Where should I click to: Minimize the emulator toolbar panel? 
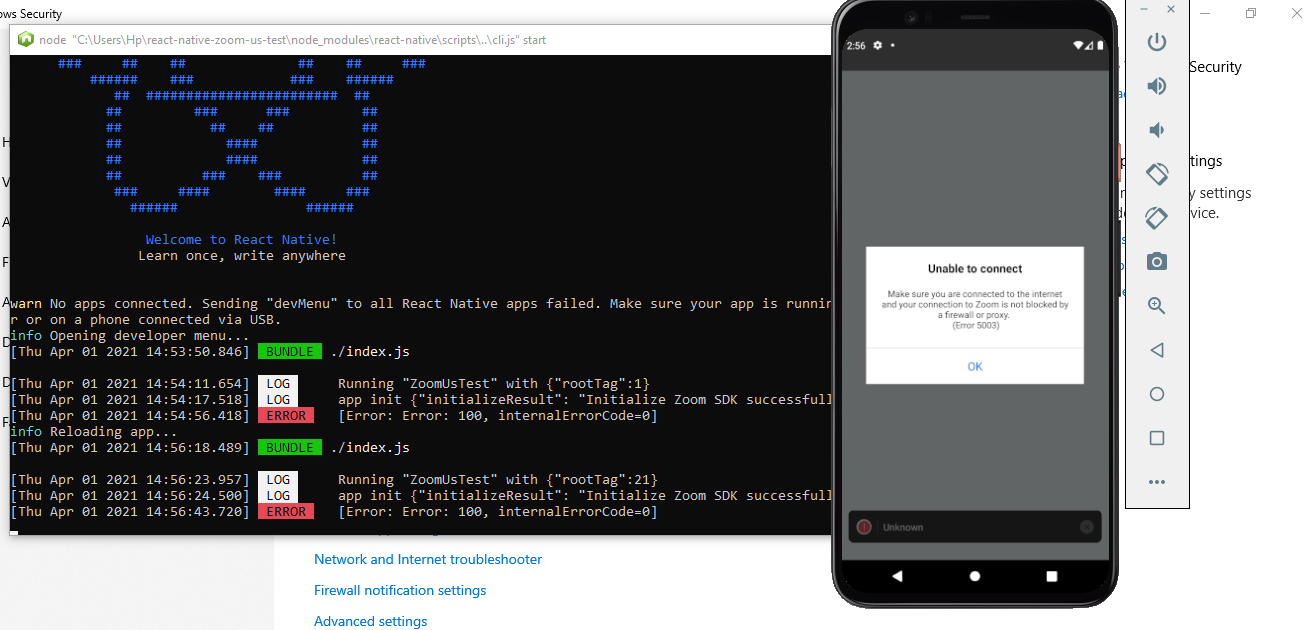click(x=1142, y=9)
